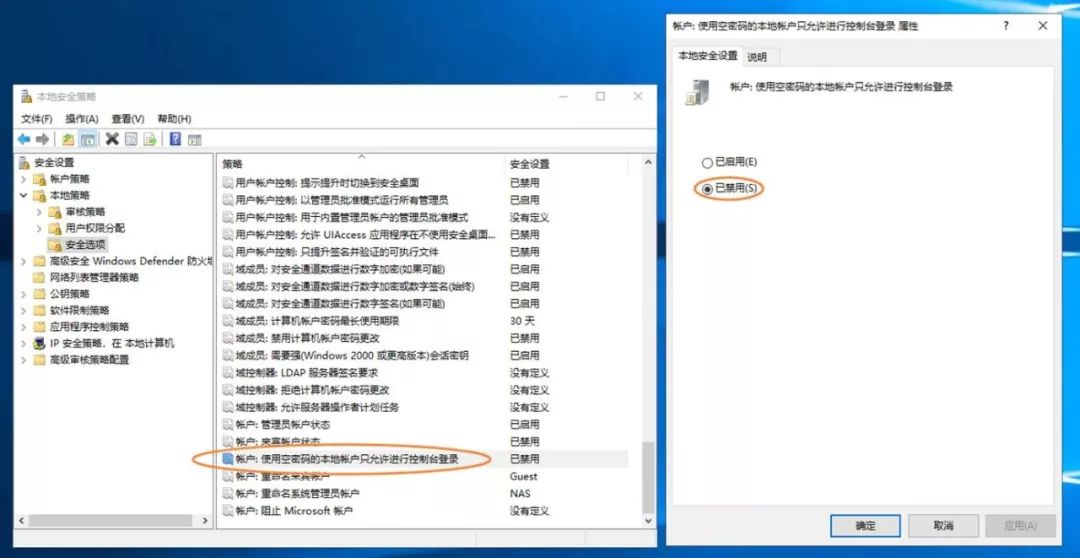Viewport: 1080px width, 558px height.
Task: Click the 本地策略 folder icon
Action: (39, 196)
